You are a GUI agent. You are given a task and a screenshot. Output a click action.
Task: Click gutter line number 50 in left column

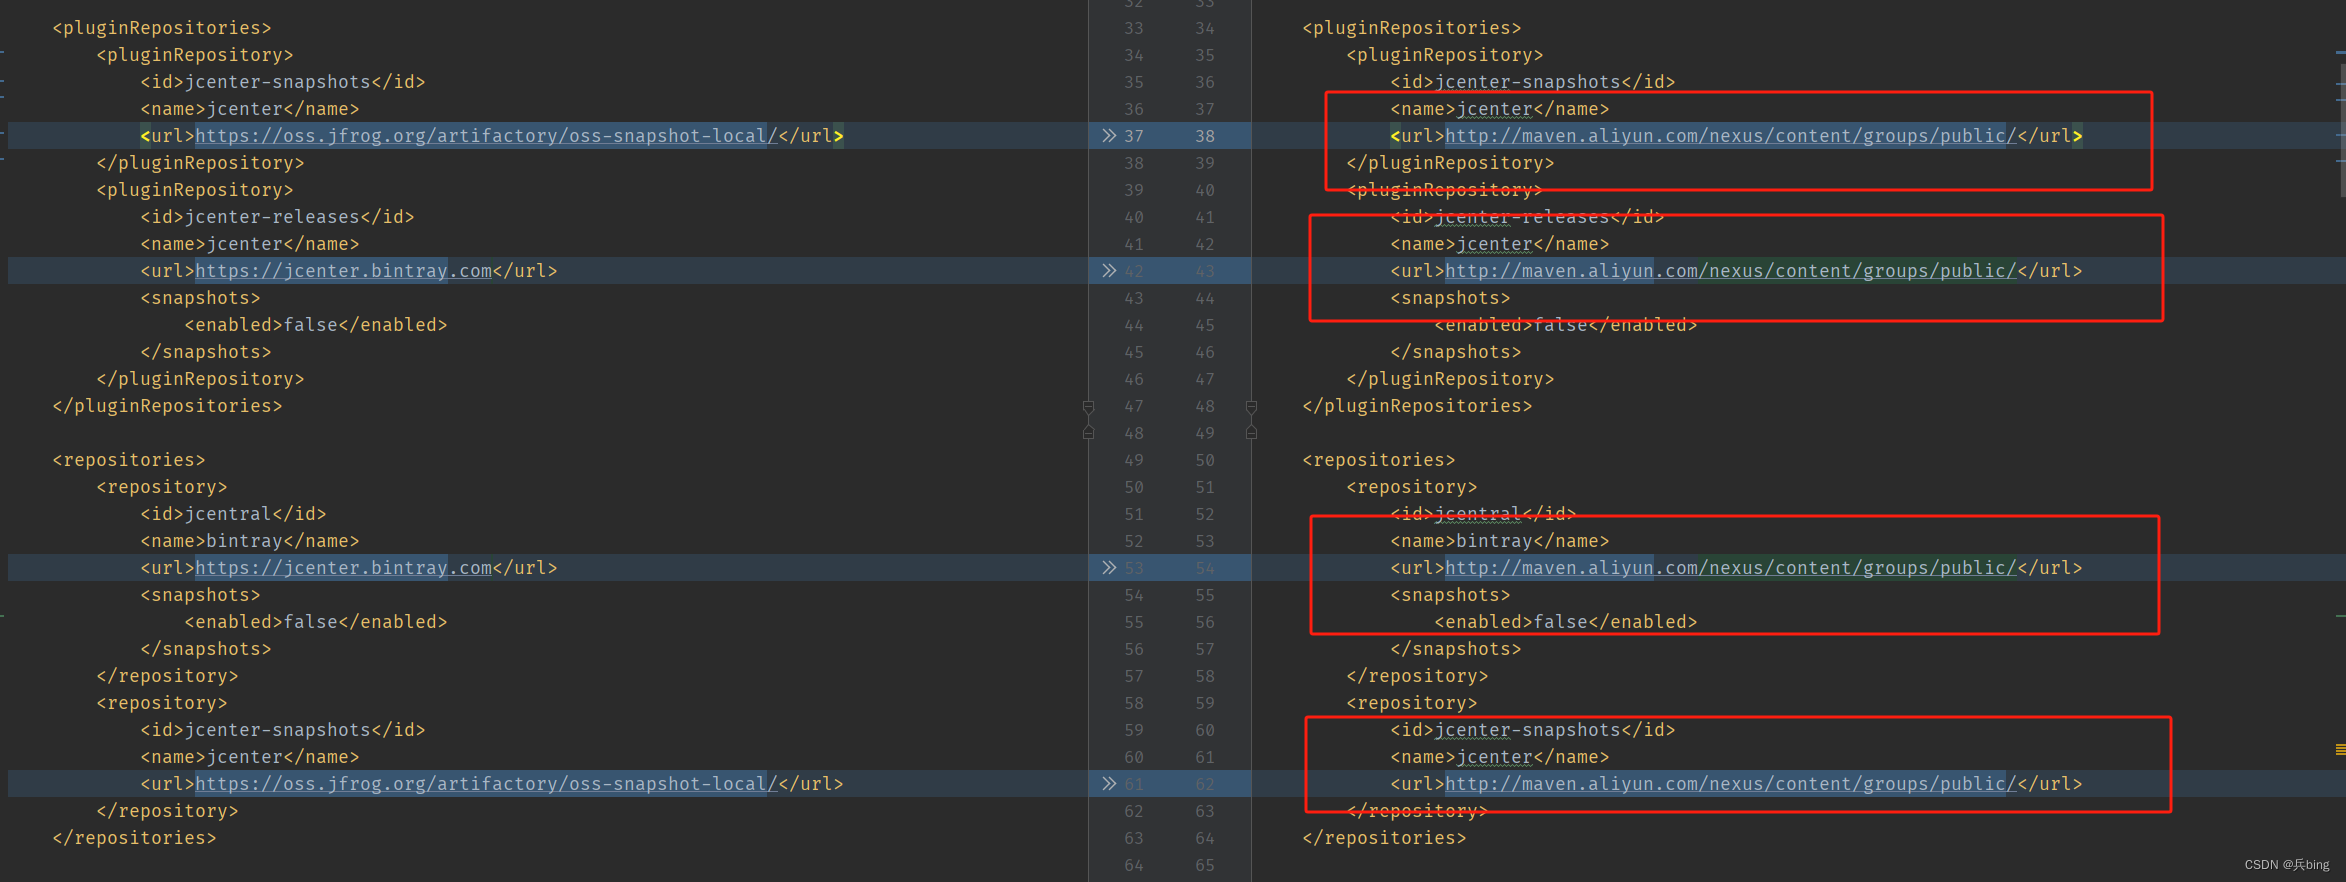click(x=1133, y=487)
